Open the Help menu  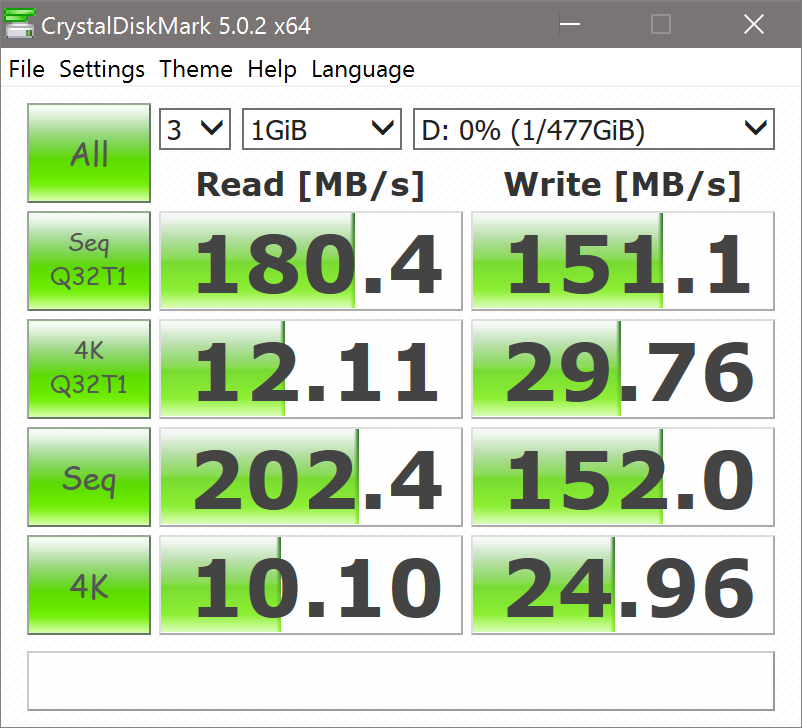(x=272, y=69)
